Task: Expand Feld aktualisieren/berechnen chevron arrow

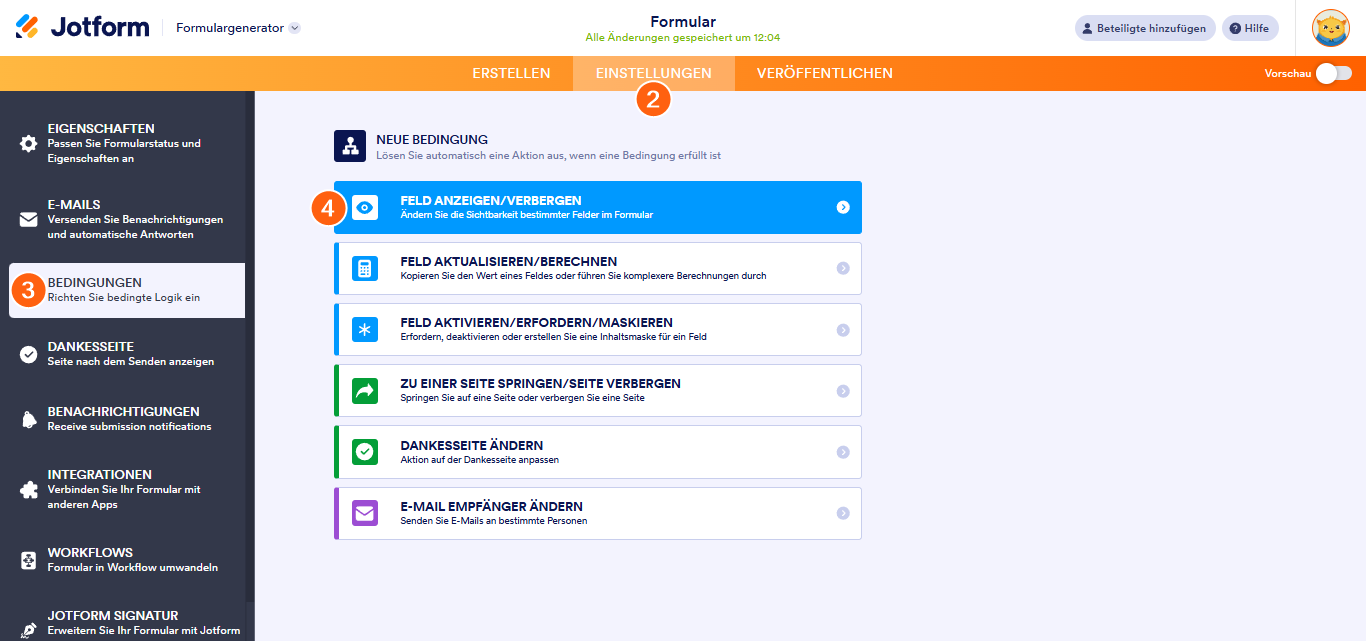Action: pos(843,268)
